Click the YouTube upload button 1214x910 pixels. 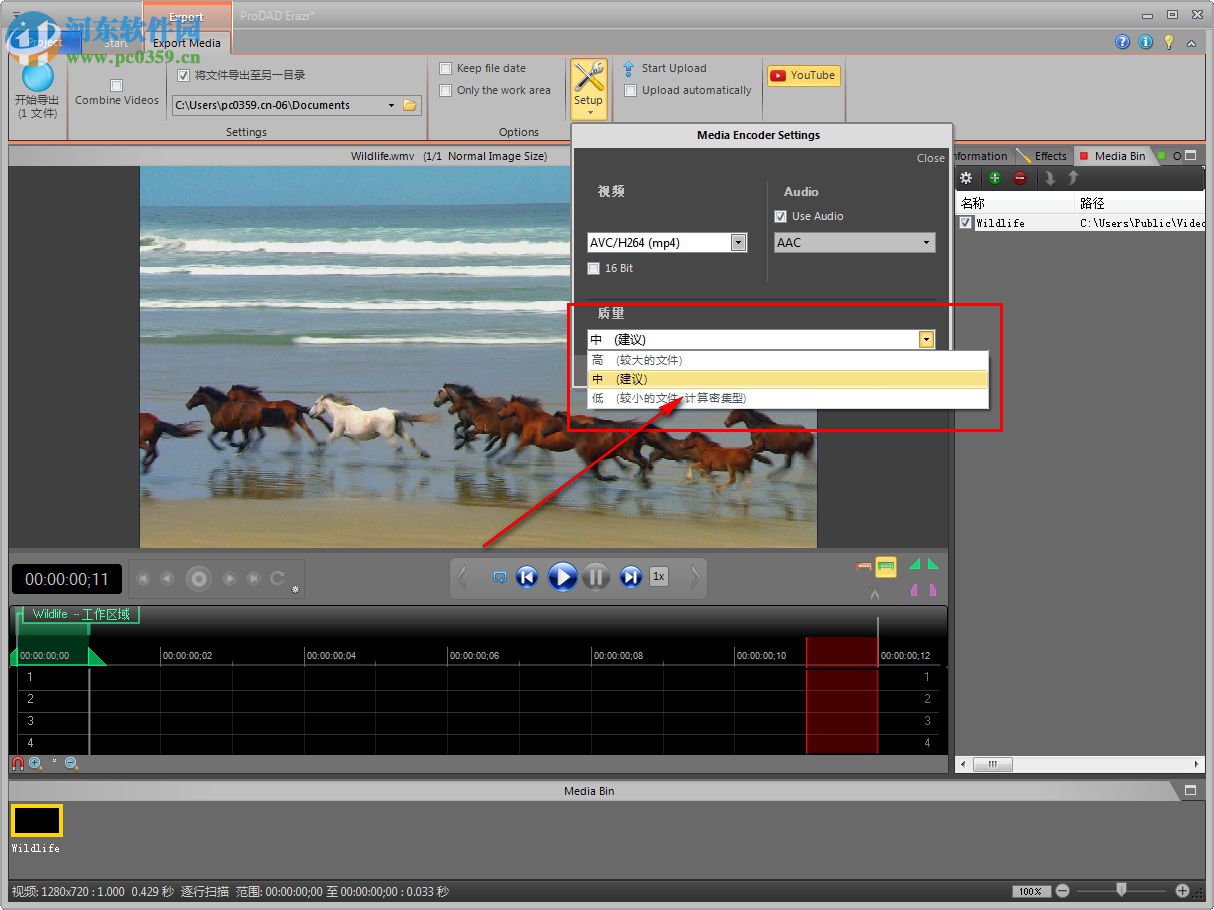point(803,75)
